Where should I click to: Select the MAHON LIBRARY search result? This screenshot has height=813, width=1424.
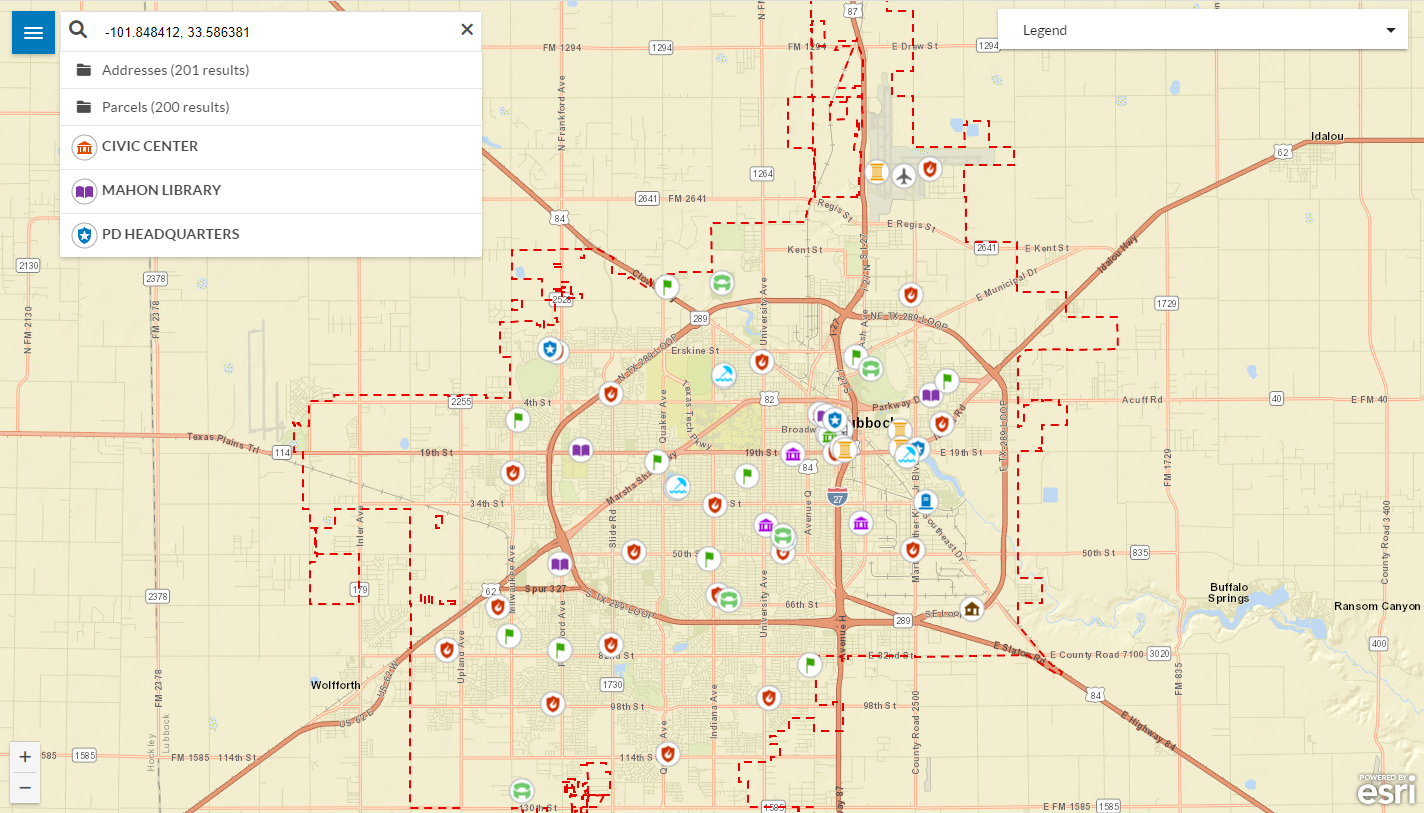tap(271, 191)
